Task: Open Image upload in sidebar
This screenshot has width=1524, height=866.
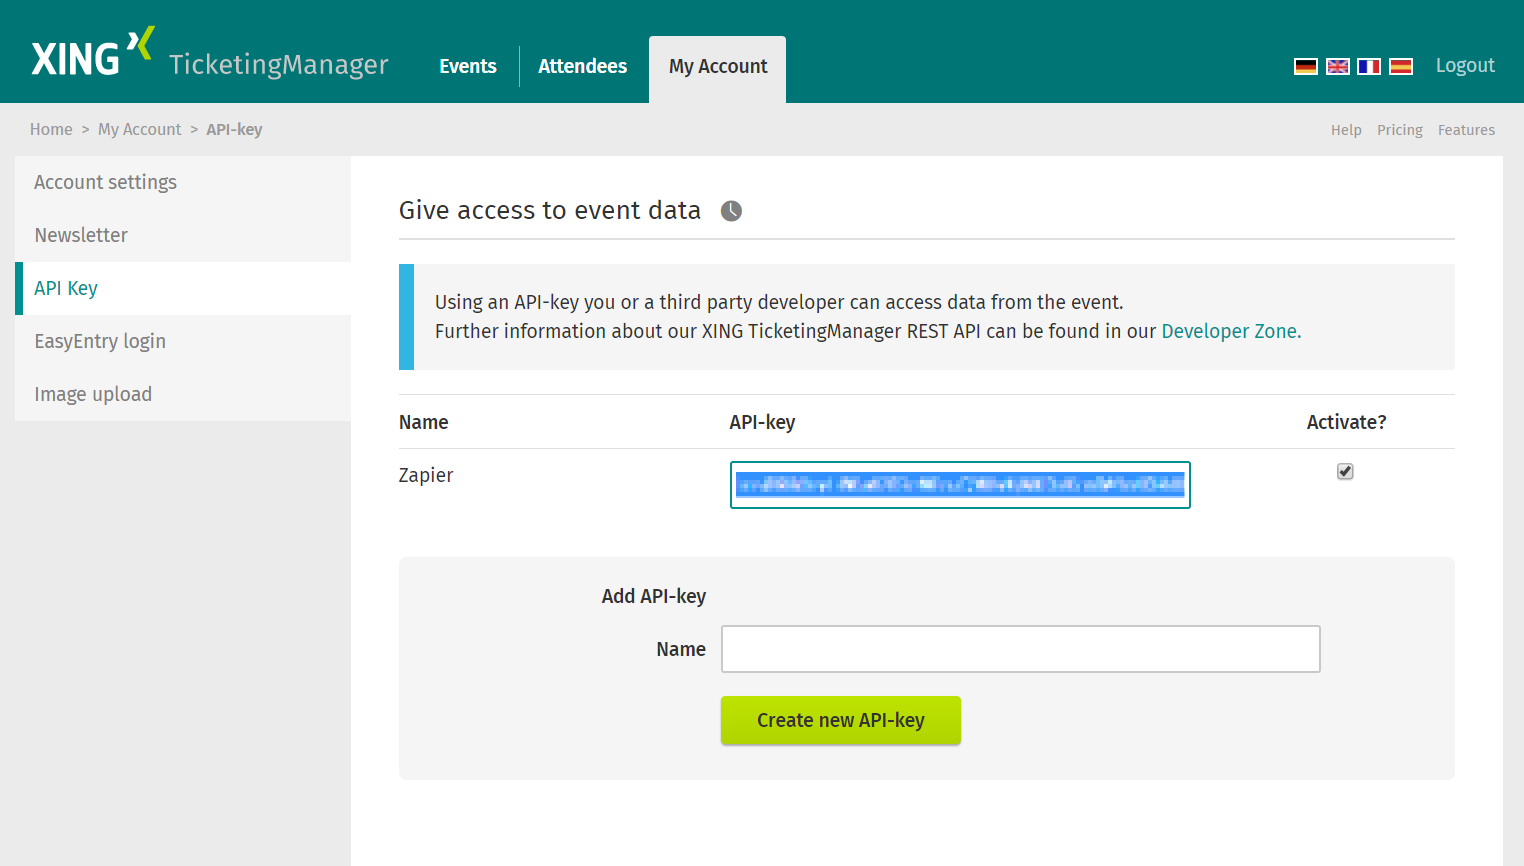Action: pos(183,394)
